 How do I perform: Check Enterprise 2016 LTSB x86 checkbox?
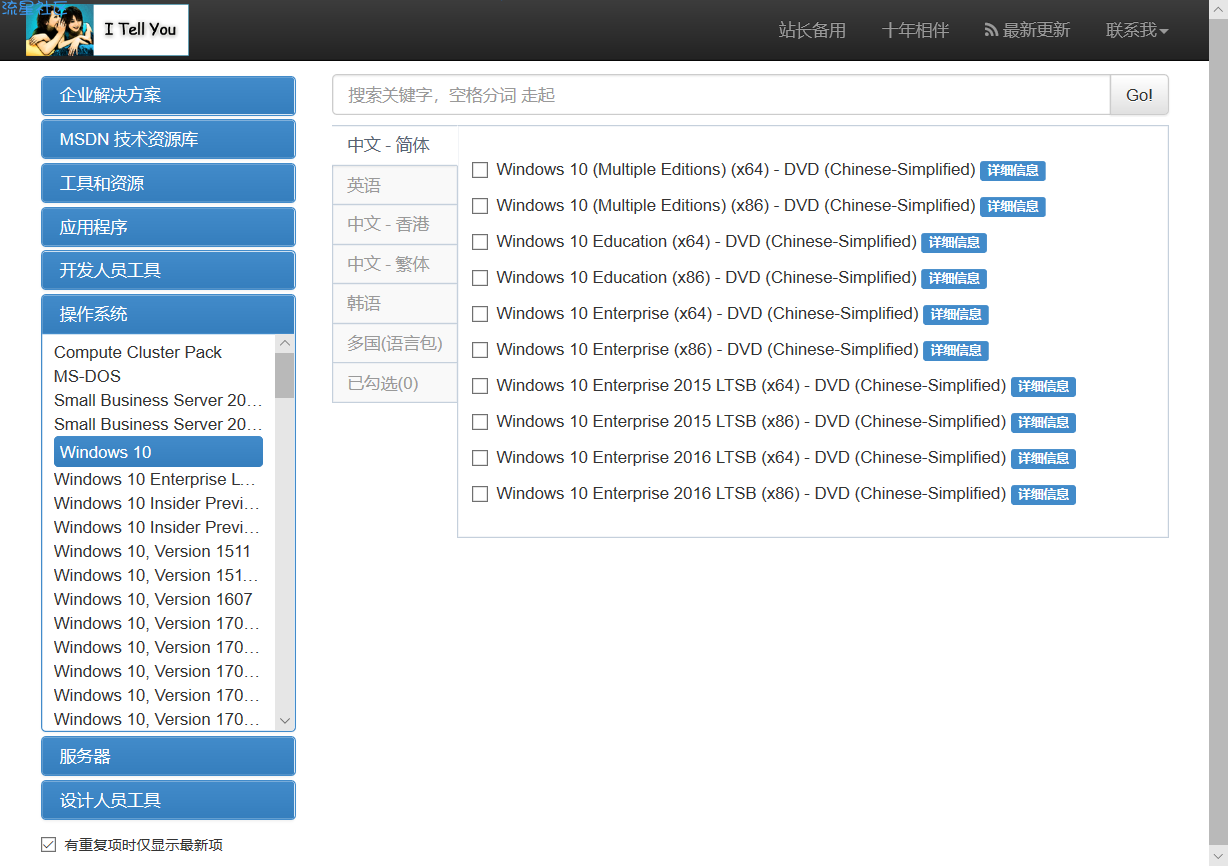(x=480, y=494)
